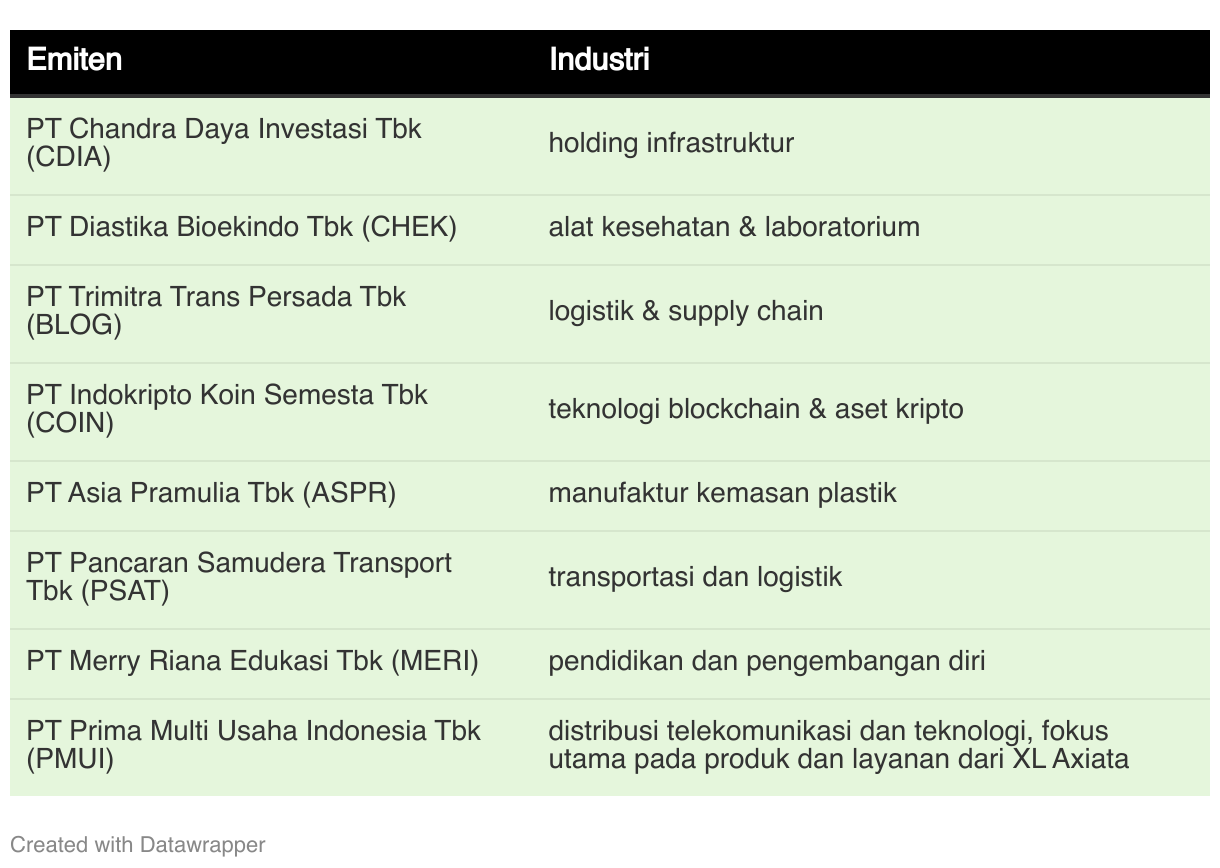Click teknologi blockchain & aset kripto cell
1220x868 pixels.
click(x=756, y=409)
